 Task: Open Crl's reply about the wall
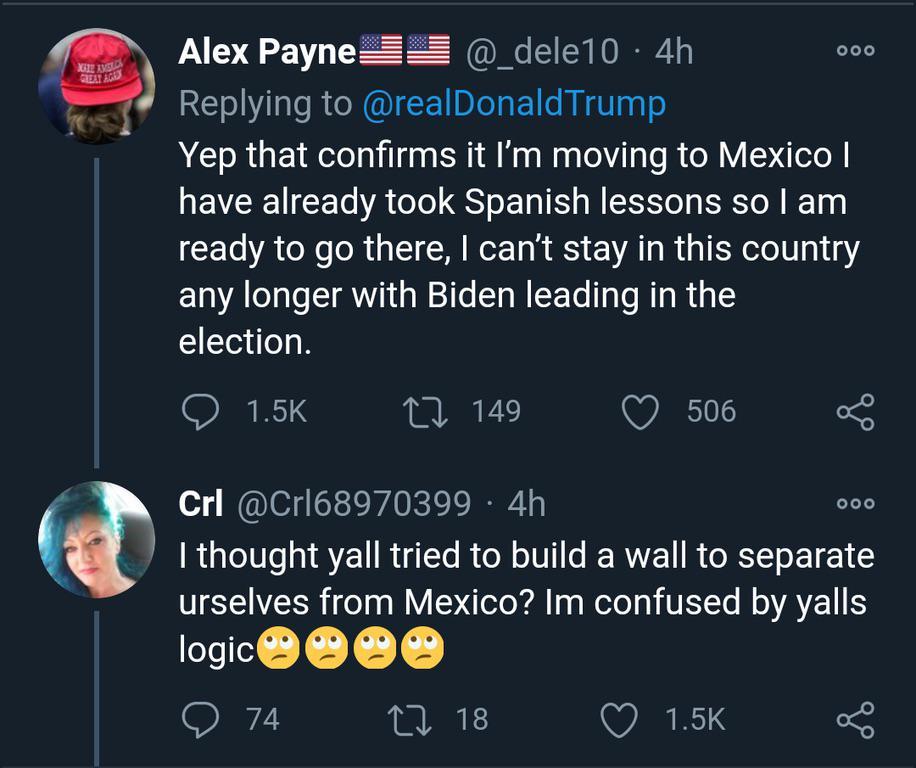(x=525, y=602)
